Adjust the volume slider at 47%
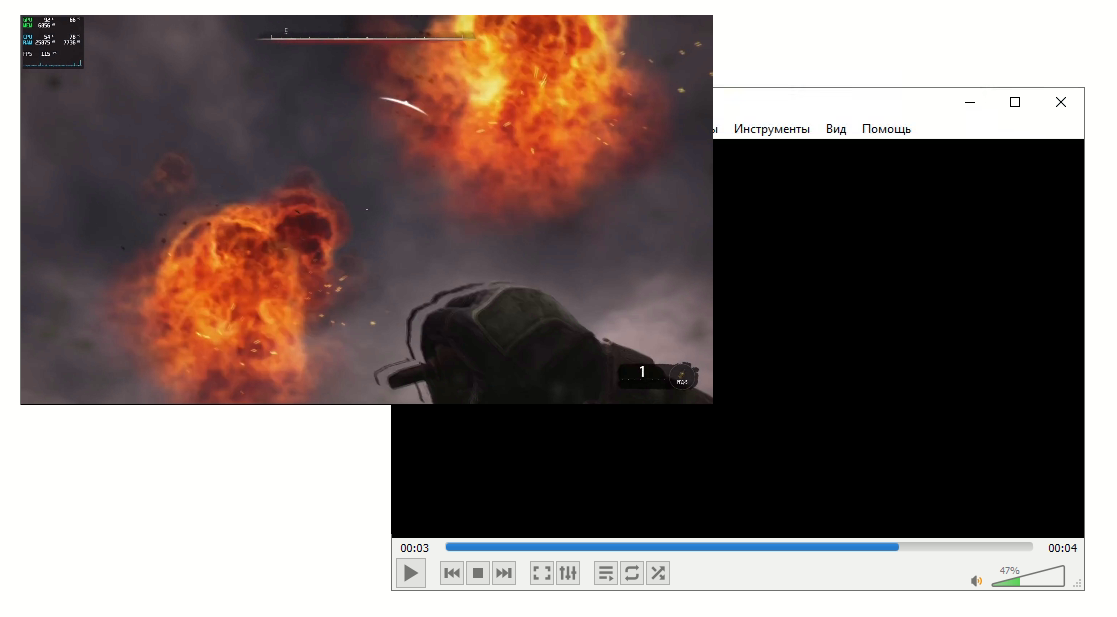 tap(1028, 576)
